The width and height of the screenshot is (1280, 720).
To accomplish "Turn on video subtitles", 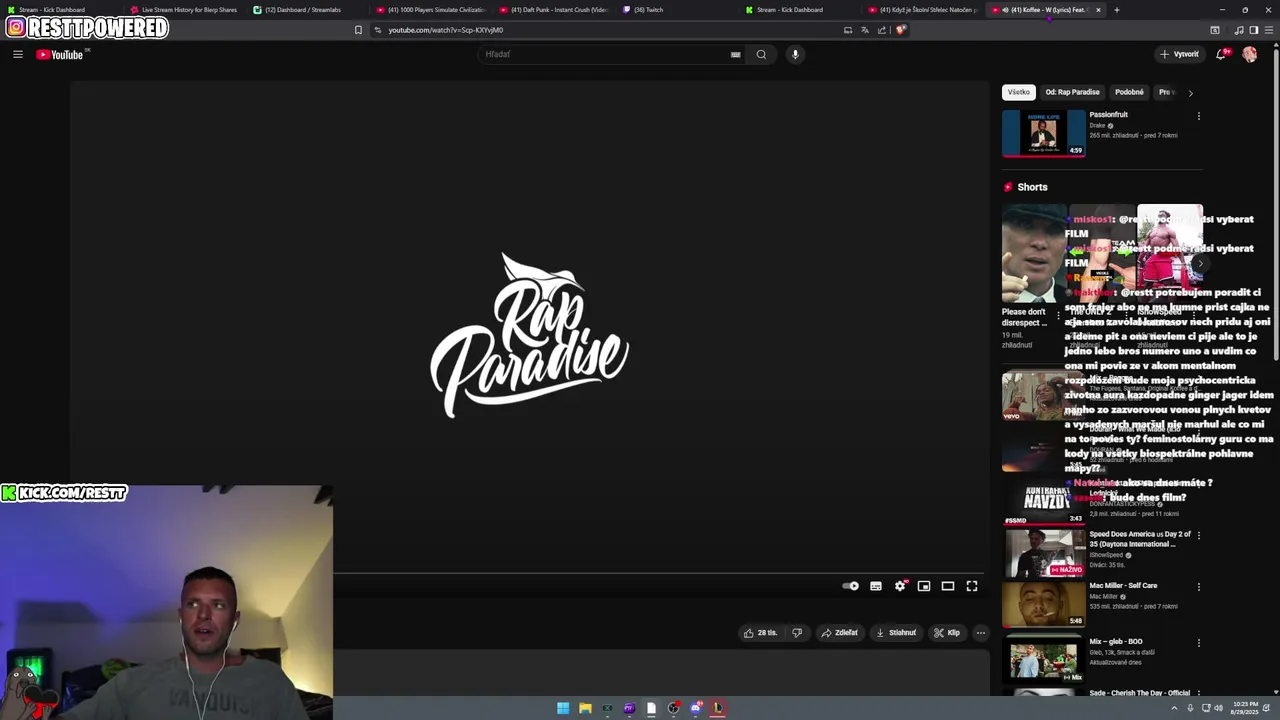I will 876,586.
